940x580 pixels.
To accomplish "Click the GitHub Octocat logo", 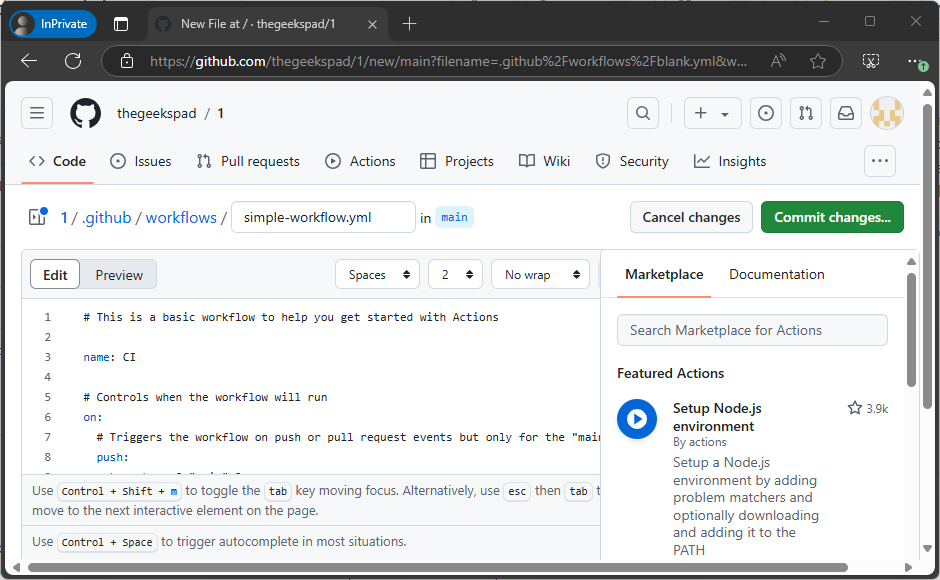I will click(x=85, y=113).
